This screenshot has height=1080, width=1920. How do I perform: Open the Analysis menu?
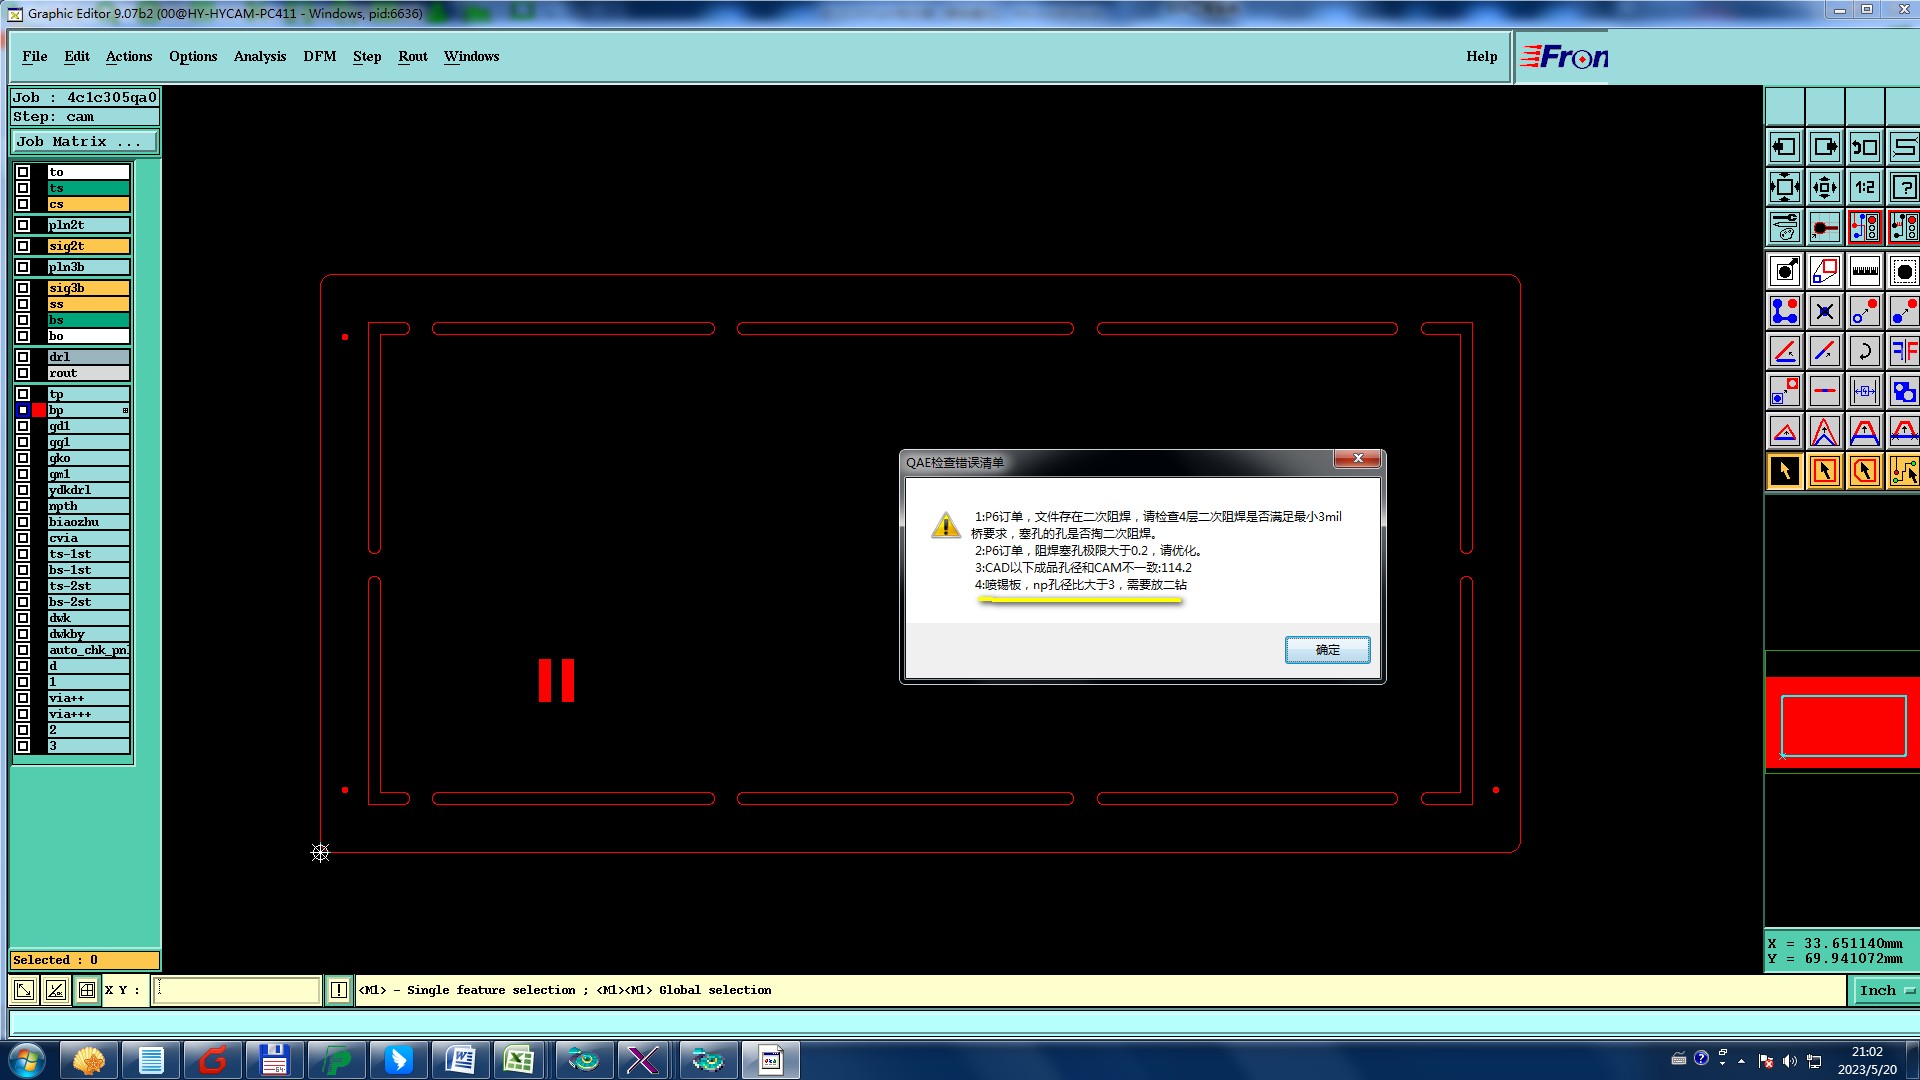(259, 57)
